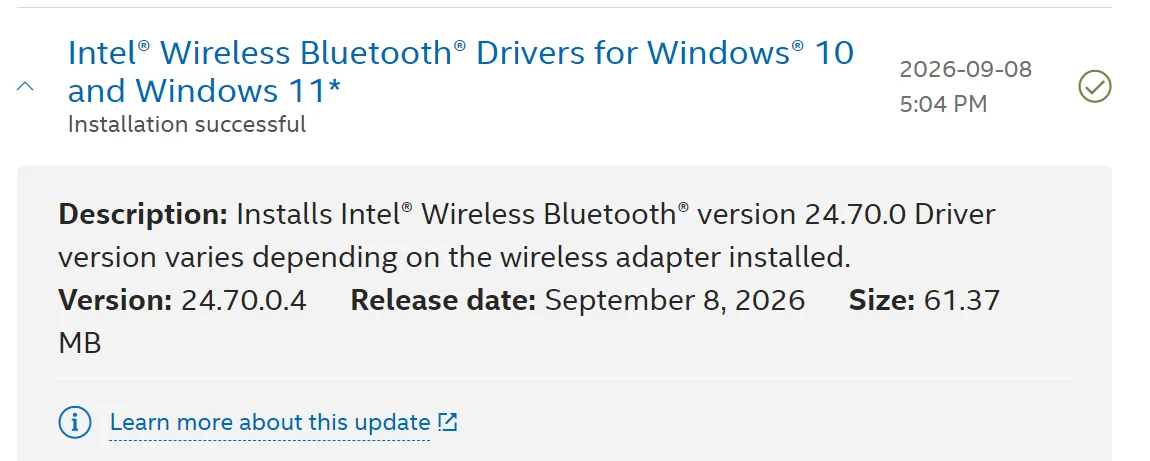Click the bold Size label

[x=882, y=300]
